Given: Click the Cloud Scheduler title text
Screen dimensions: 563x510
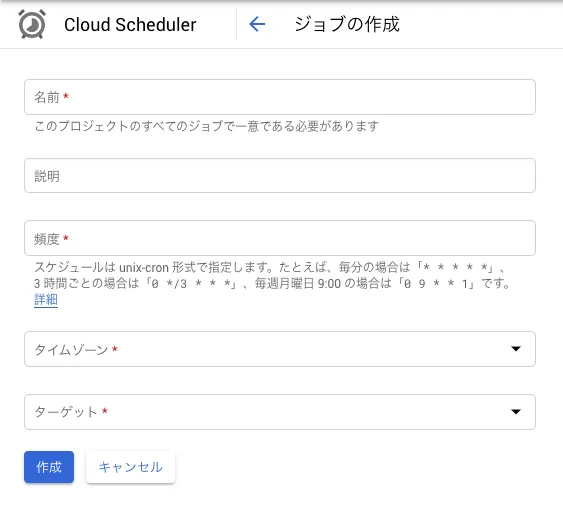Looking at the screenshot, I should 130,25.
